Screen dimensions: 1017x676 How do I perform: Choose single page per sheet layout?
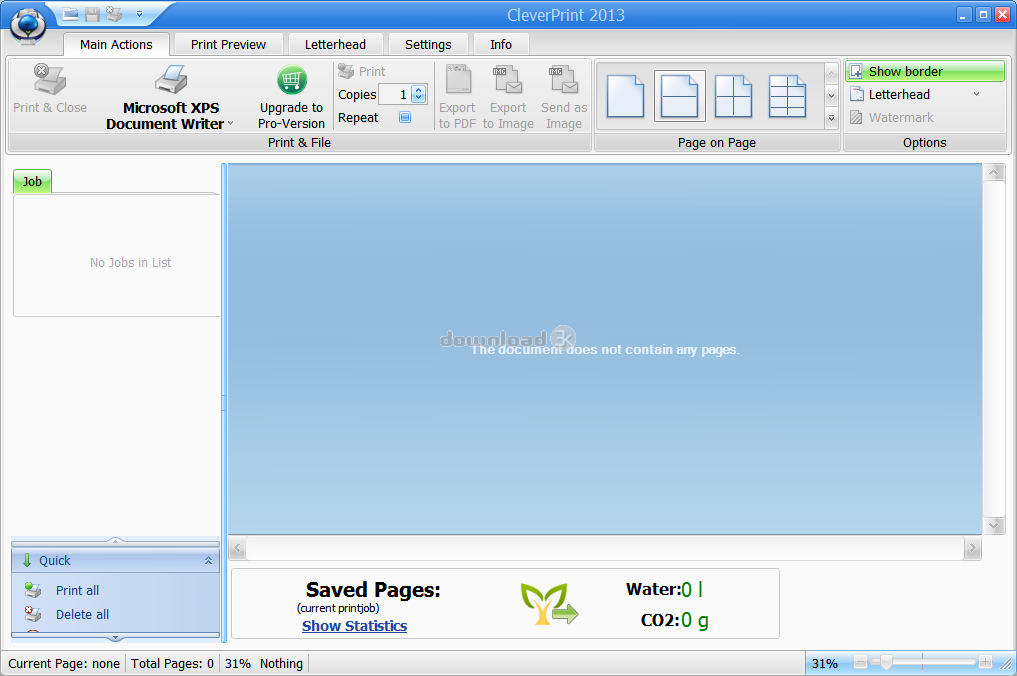(x=625, y=96)
